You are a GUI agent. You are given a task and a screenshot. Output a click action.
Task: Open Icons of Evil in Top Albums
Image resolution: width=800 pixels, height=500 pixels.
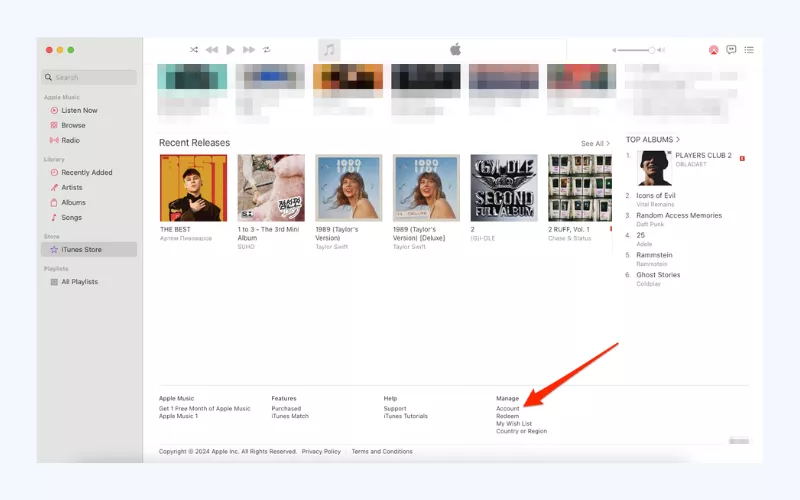point(656,195)
